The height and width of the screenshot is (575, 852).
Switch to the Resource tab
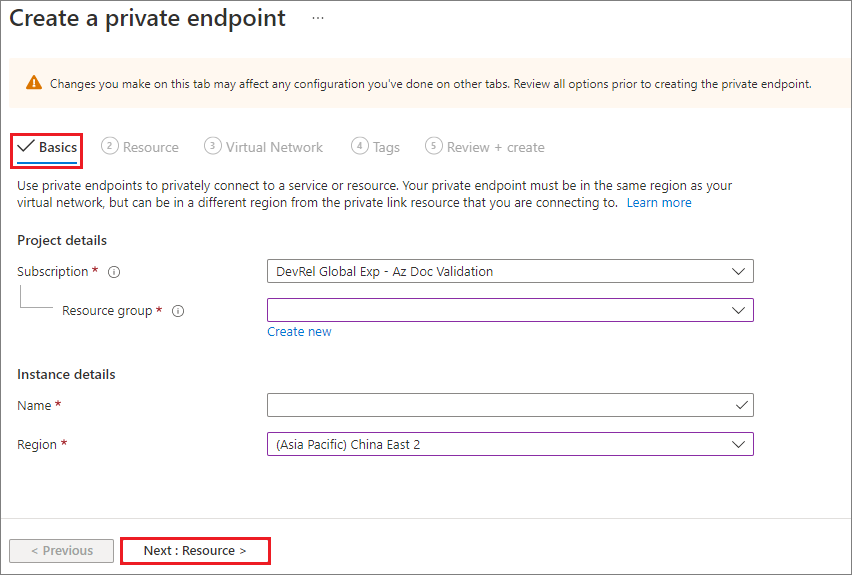click(151, 147)
